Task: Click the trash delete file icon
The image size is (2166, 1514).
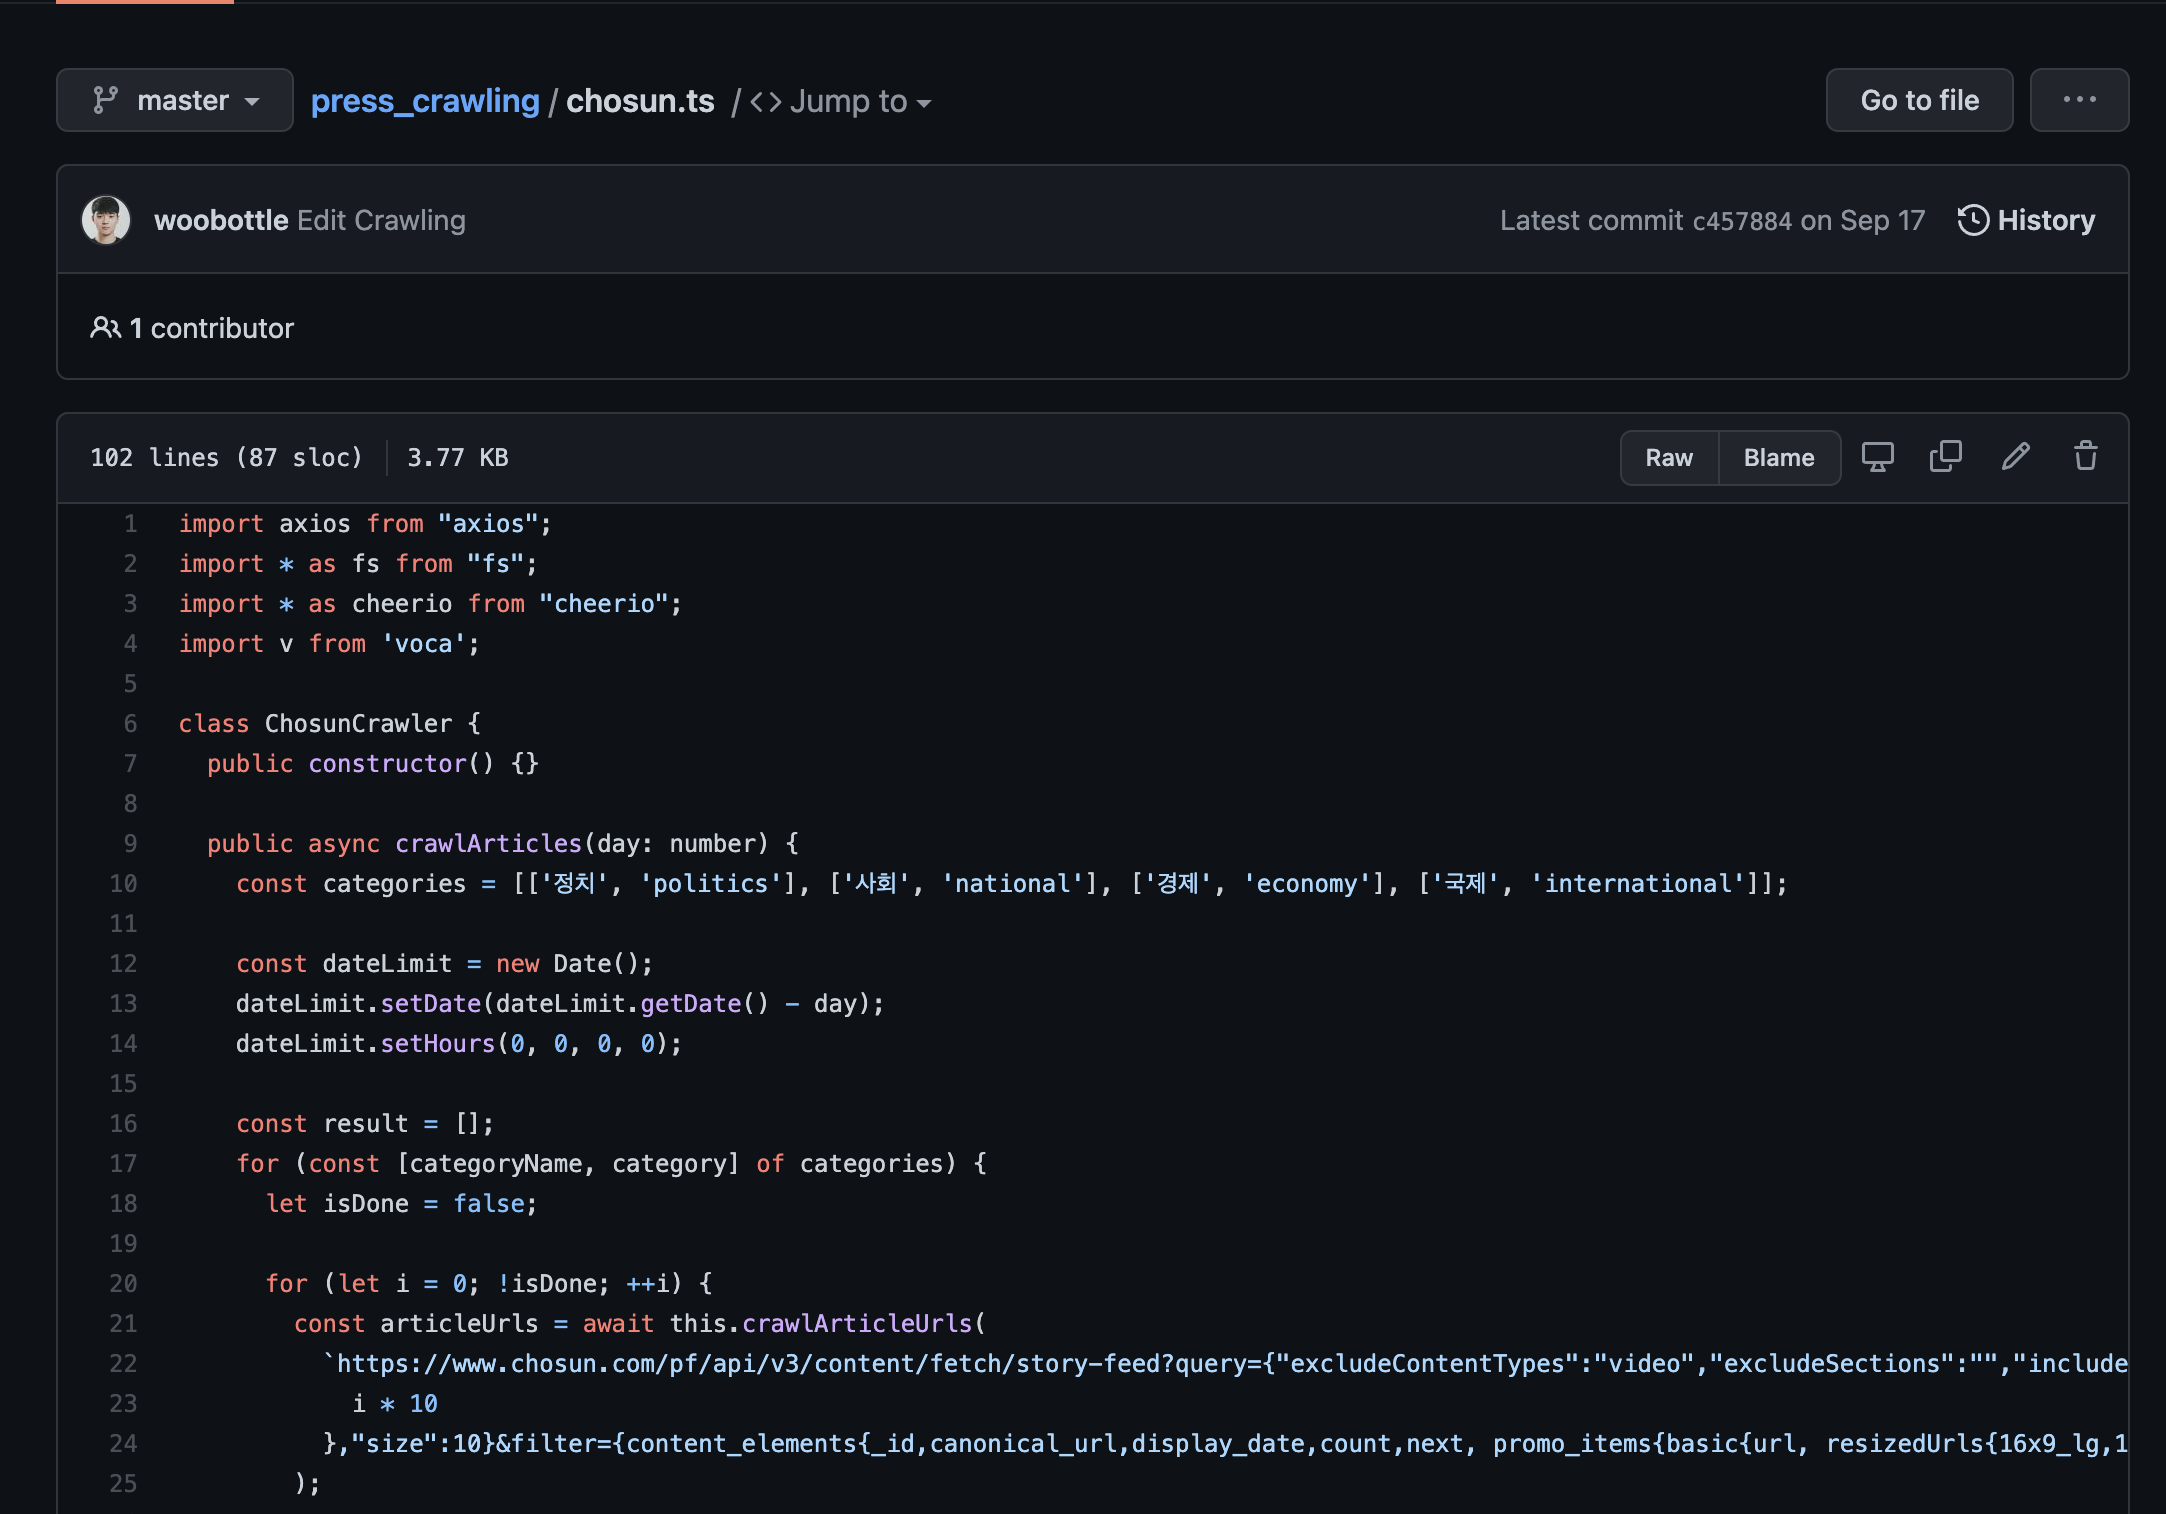Action: pos(2085,457)
